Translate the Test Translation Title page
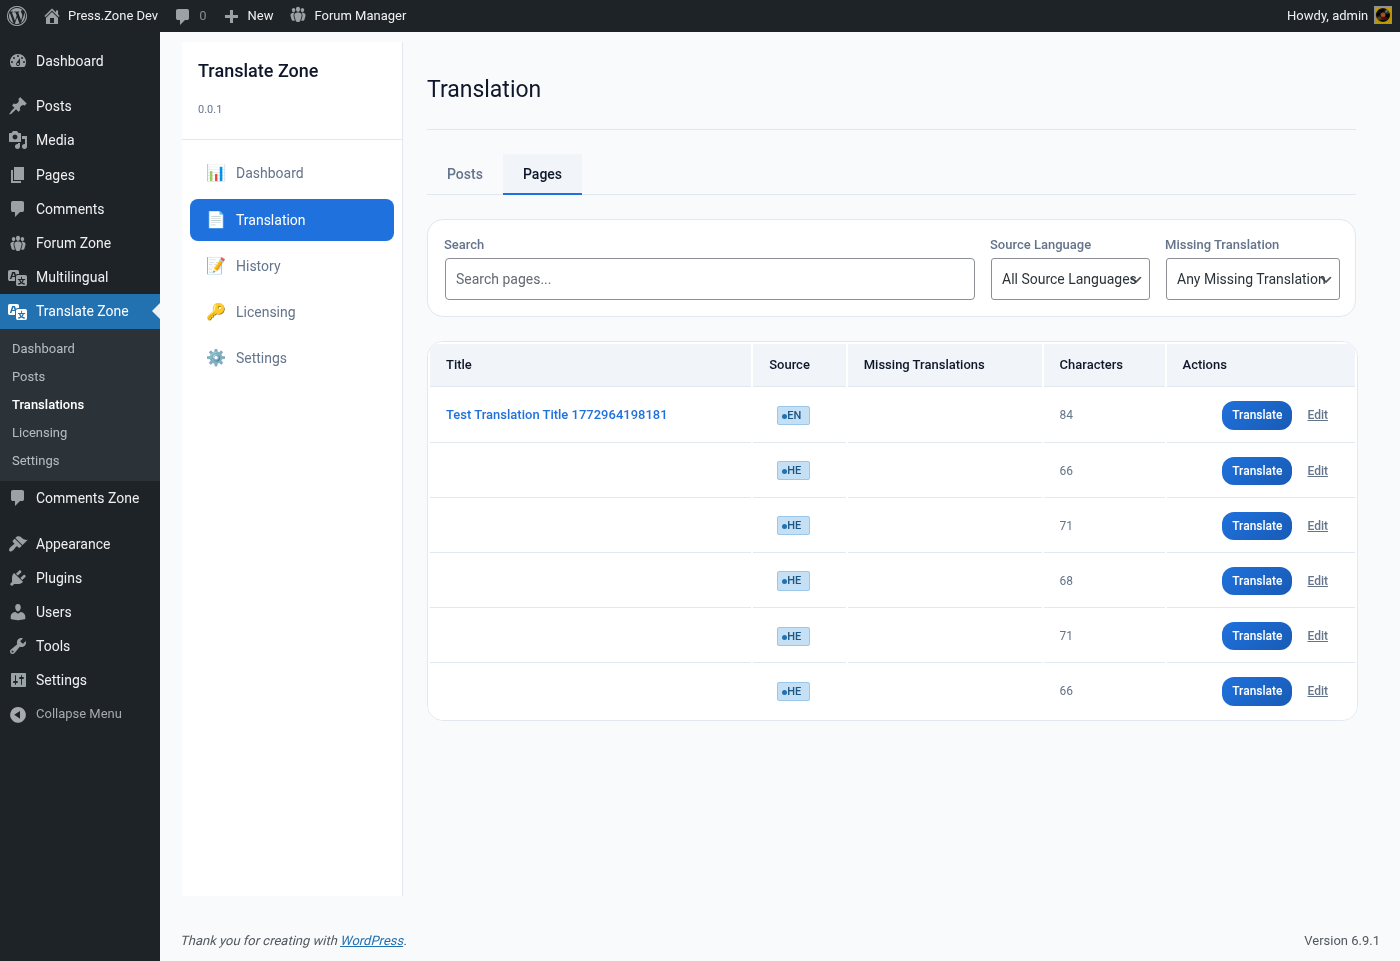 (x=1257, y=415)
